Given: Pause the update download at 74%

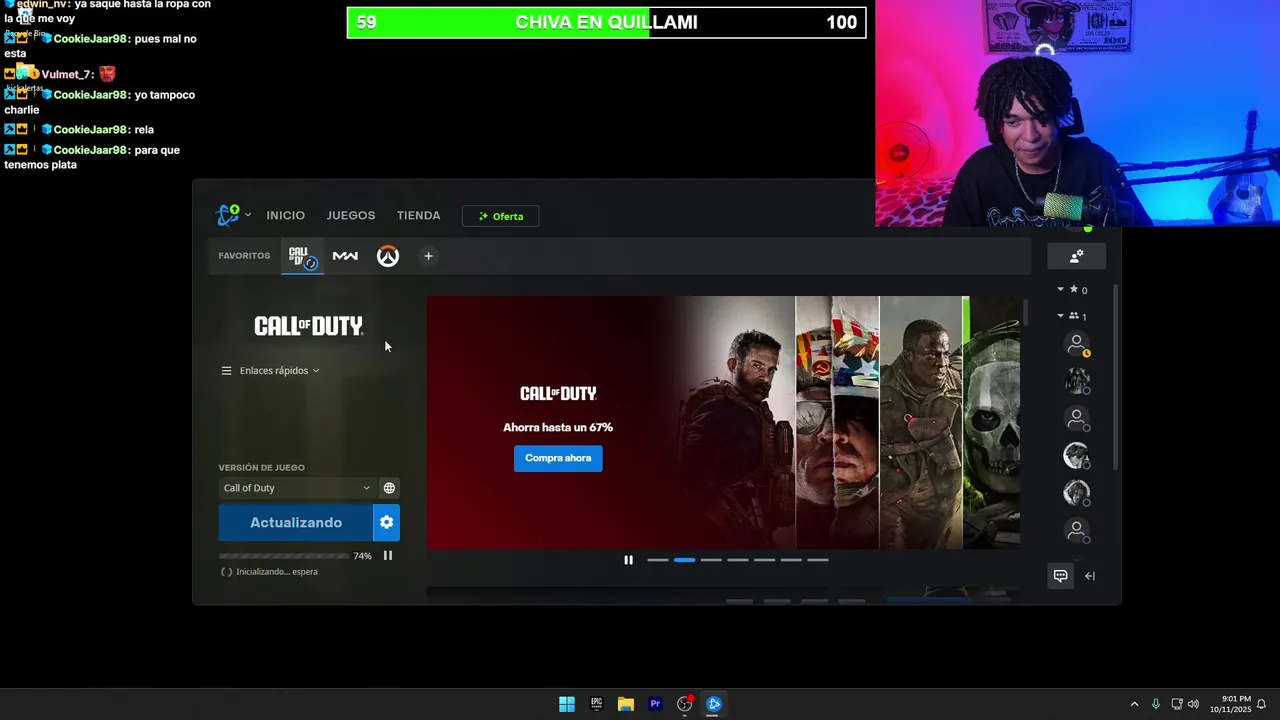Looking at the screenshot, I should [388, 556].
